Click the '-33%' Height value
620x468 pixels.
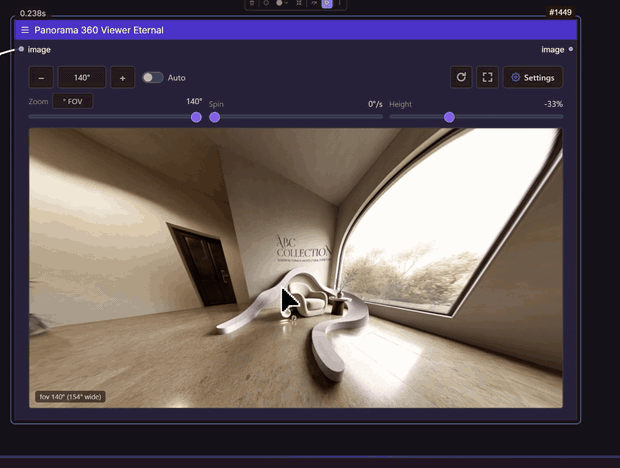553,104
